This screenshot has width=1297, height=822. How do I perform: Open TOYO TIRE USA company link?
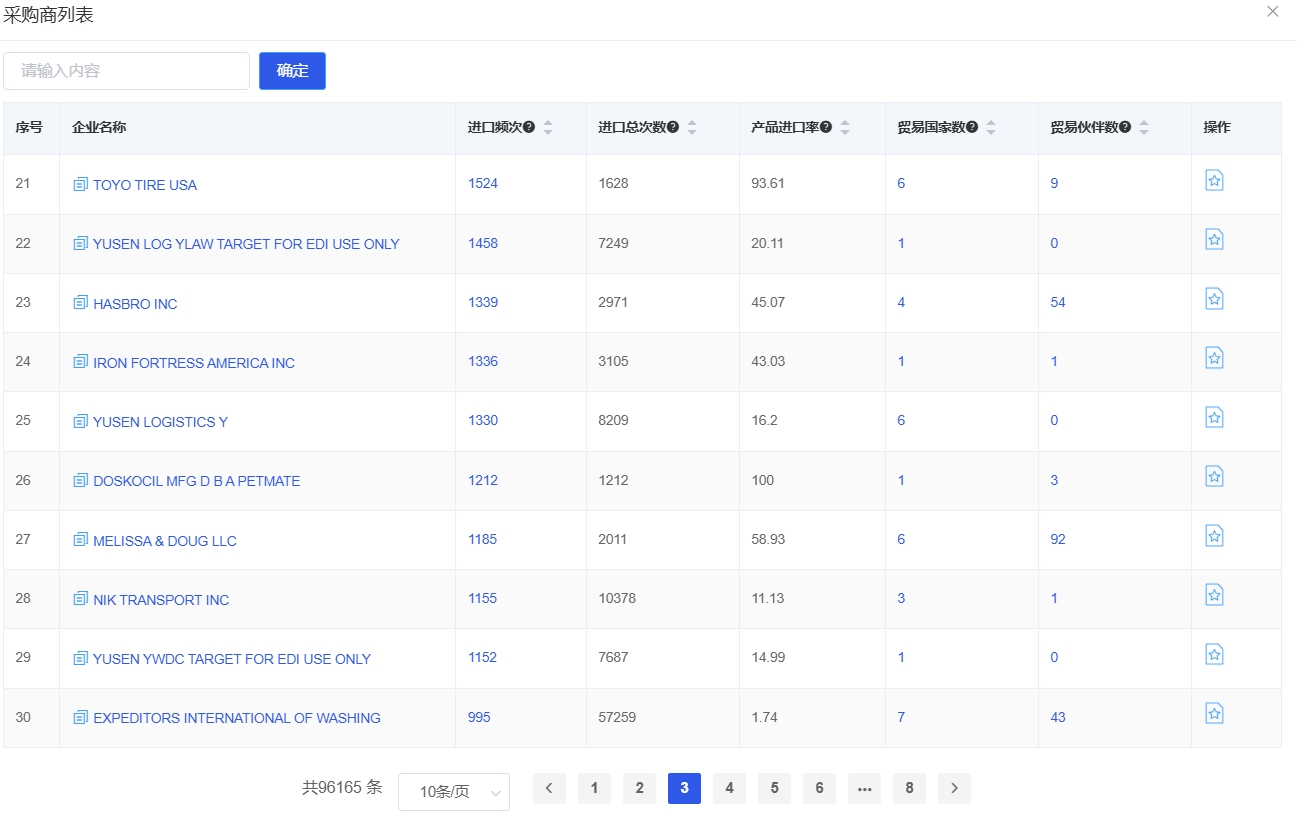point(145,184)
